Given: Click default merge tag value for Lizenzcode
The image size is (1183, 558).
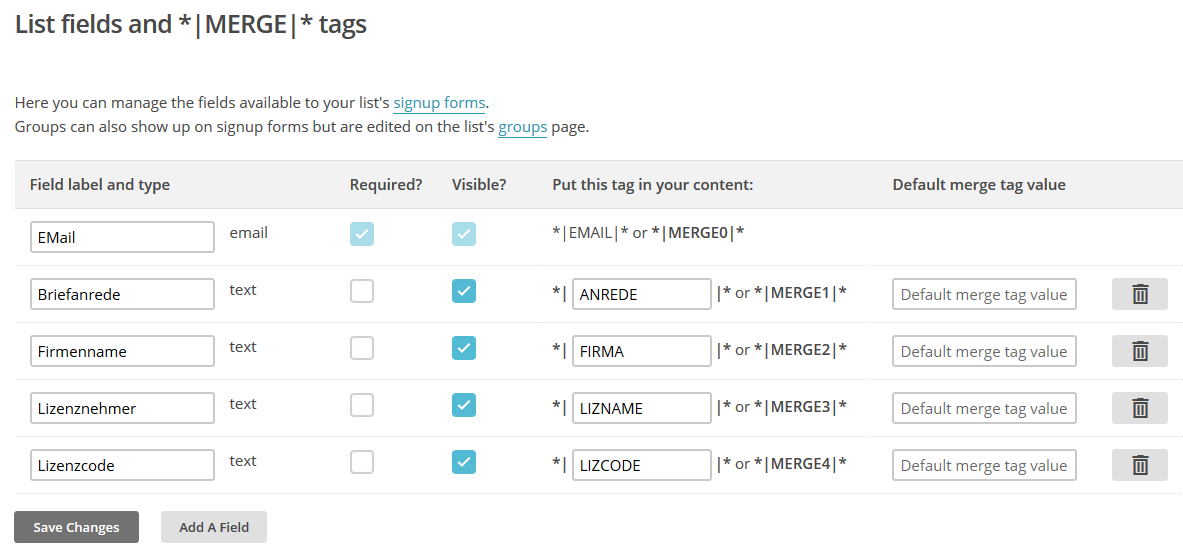Looking at the screenshot, I should point(984,465).
